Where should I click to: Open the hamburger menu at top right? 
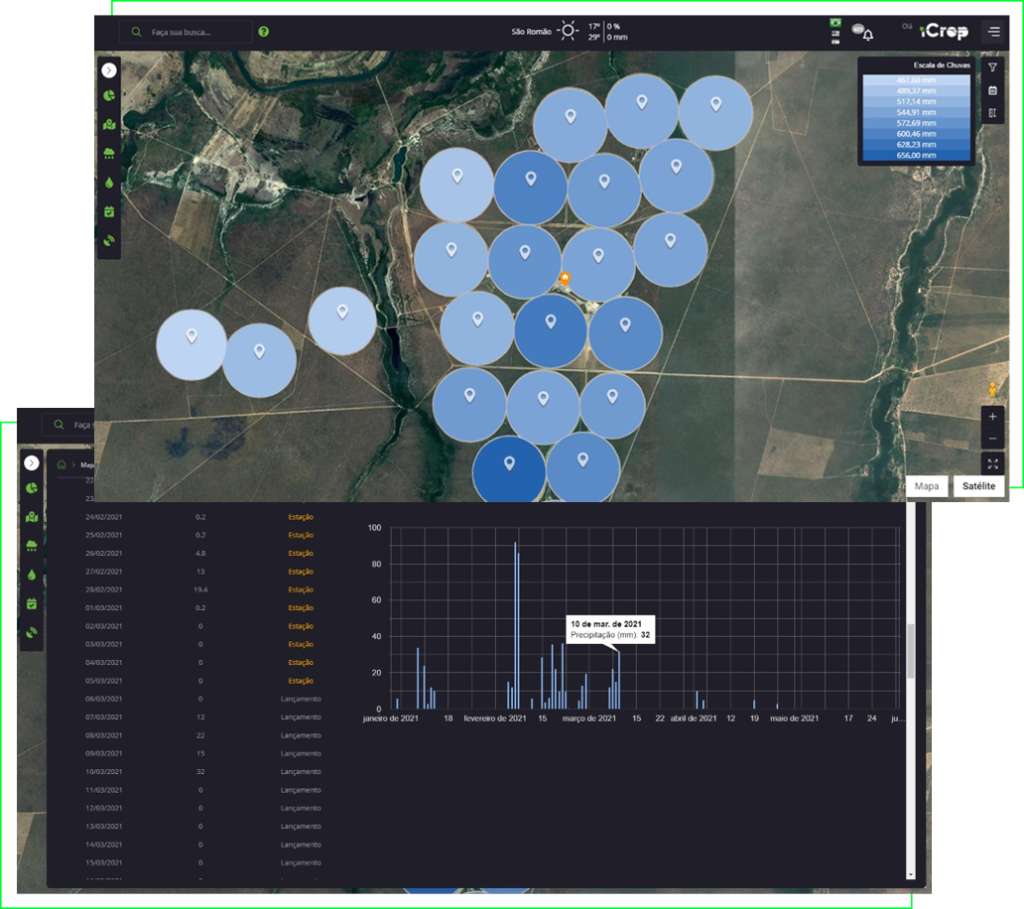coord(994,31)
